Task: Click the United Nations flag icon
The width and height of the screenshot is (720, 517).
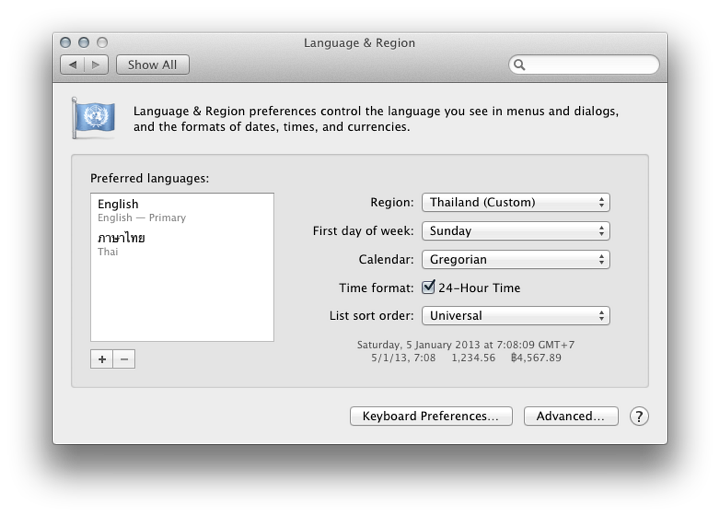Action: pos(94,118)
